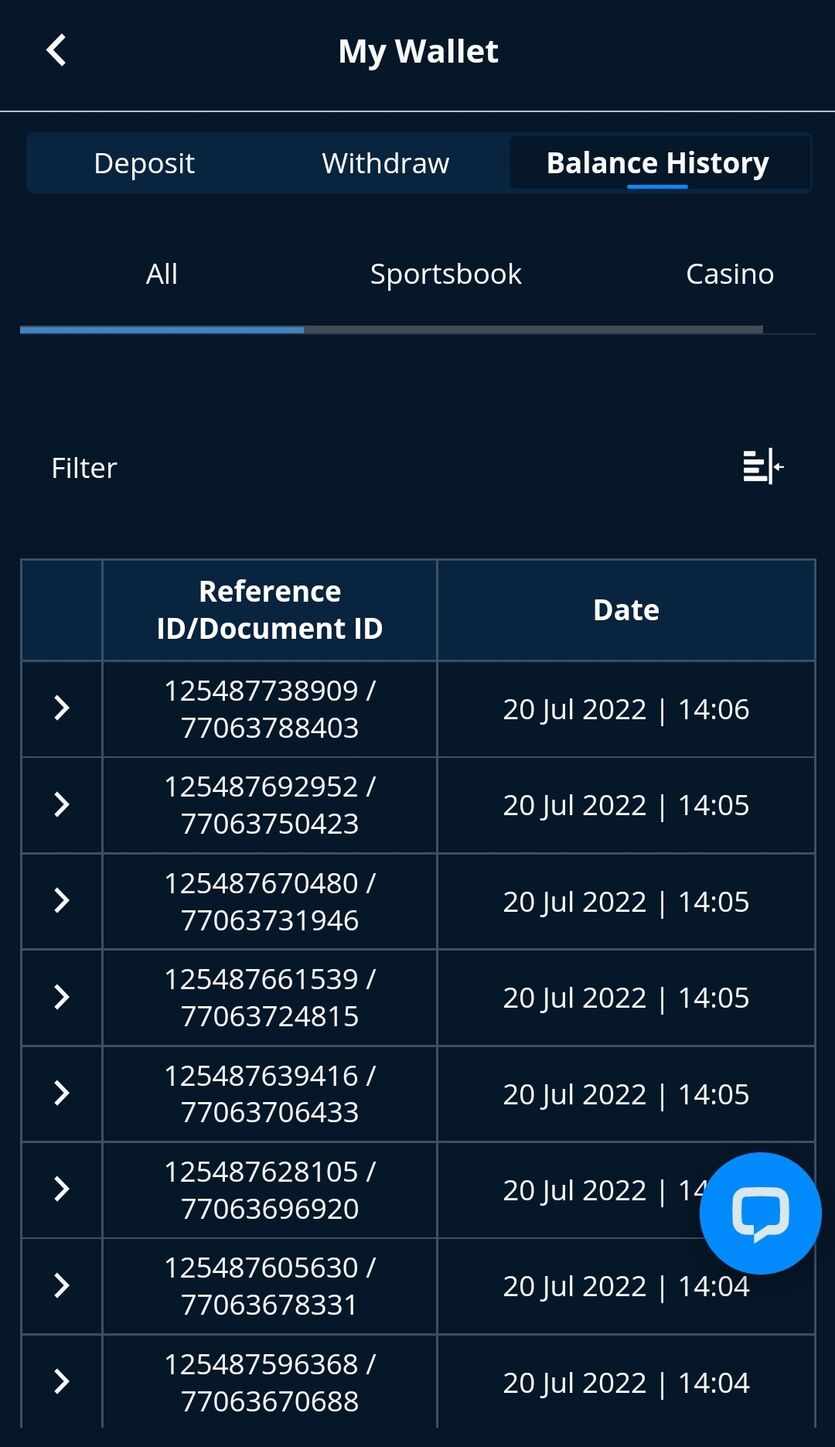Select the All category tab
The image size is (835, 1447).
162,274
